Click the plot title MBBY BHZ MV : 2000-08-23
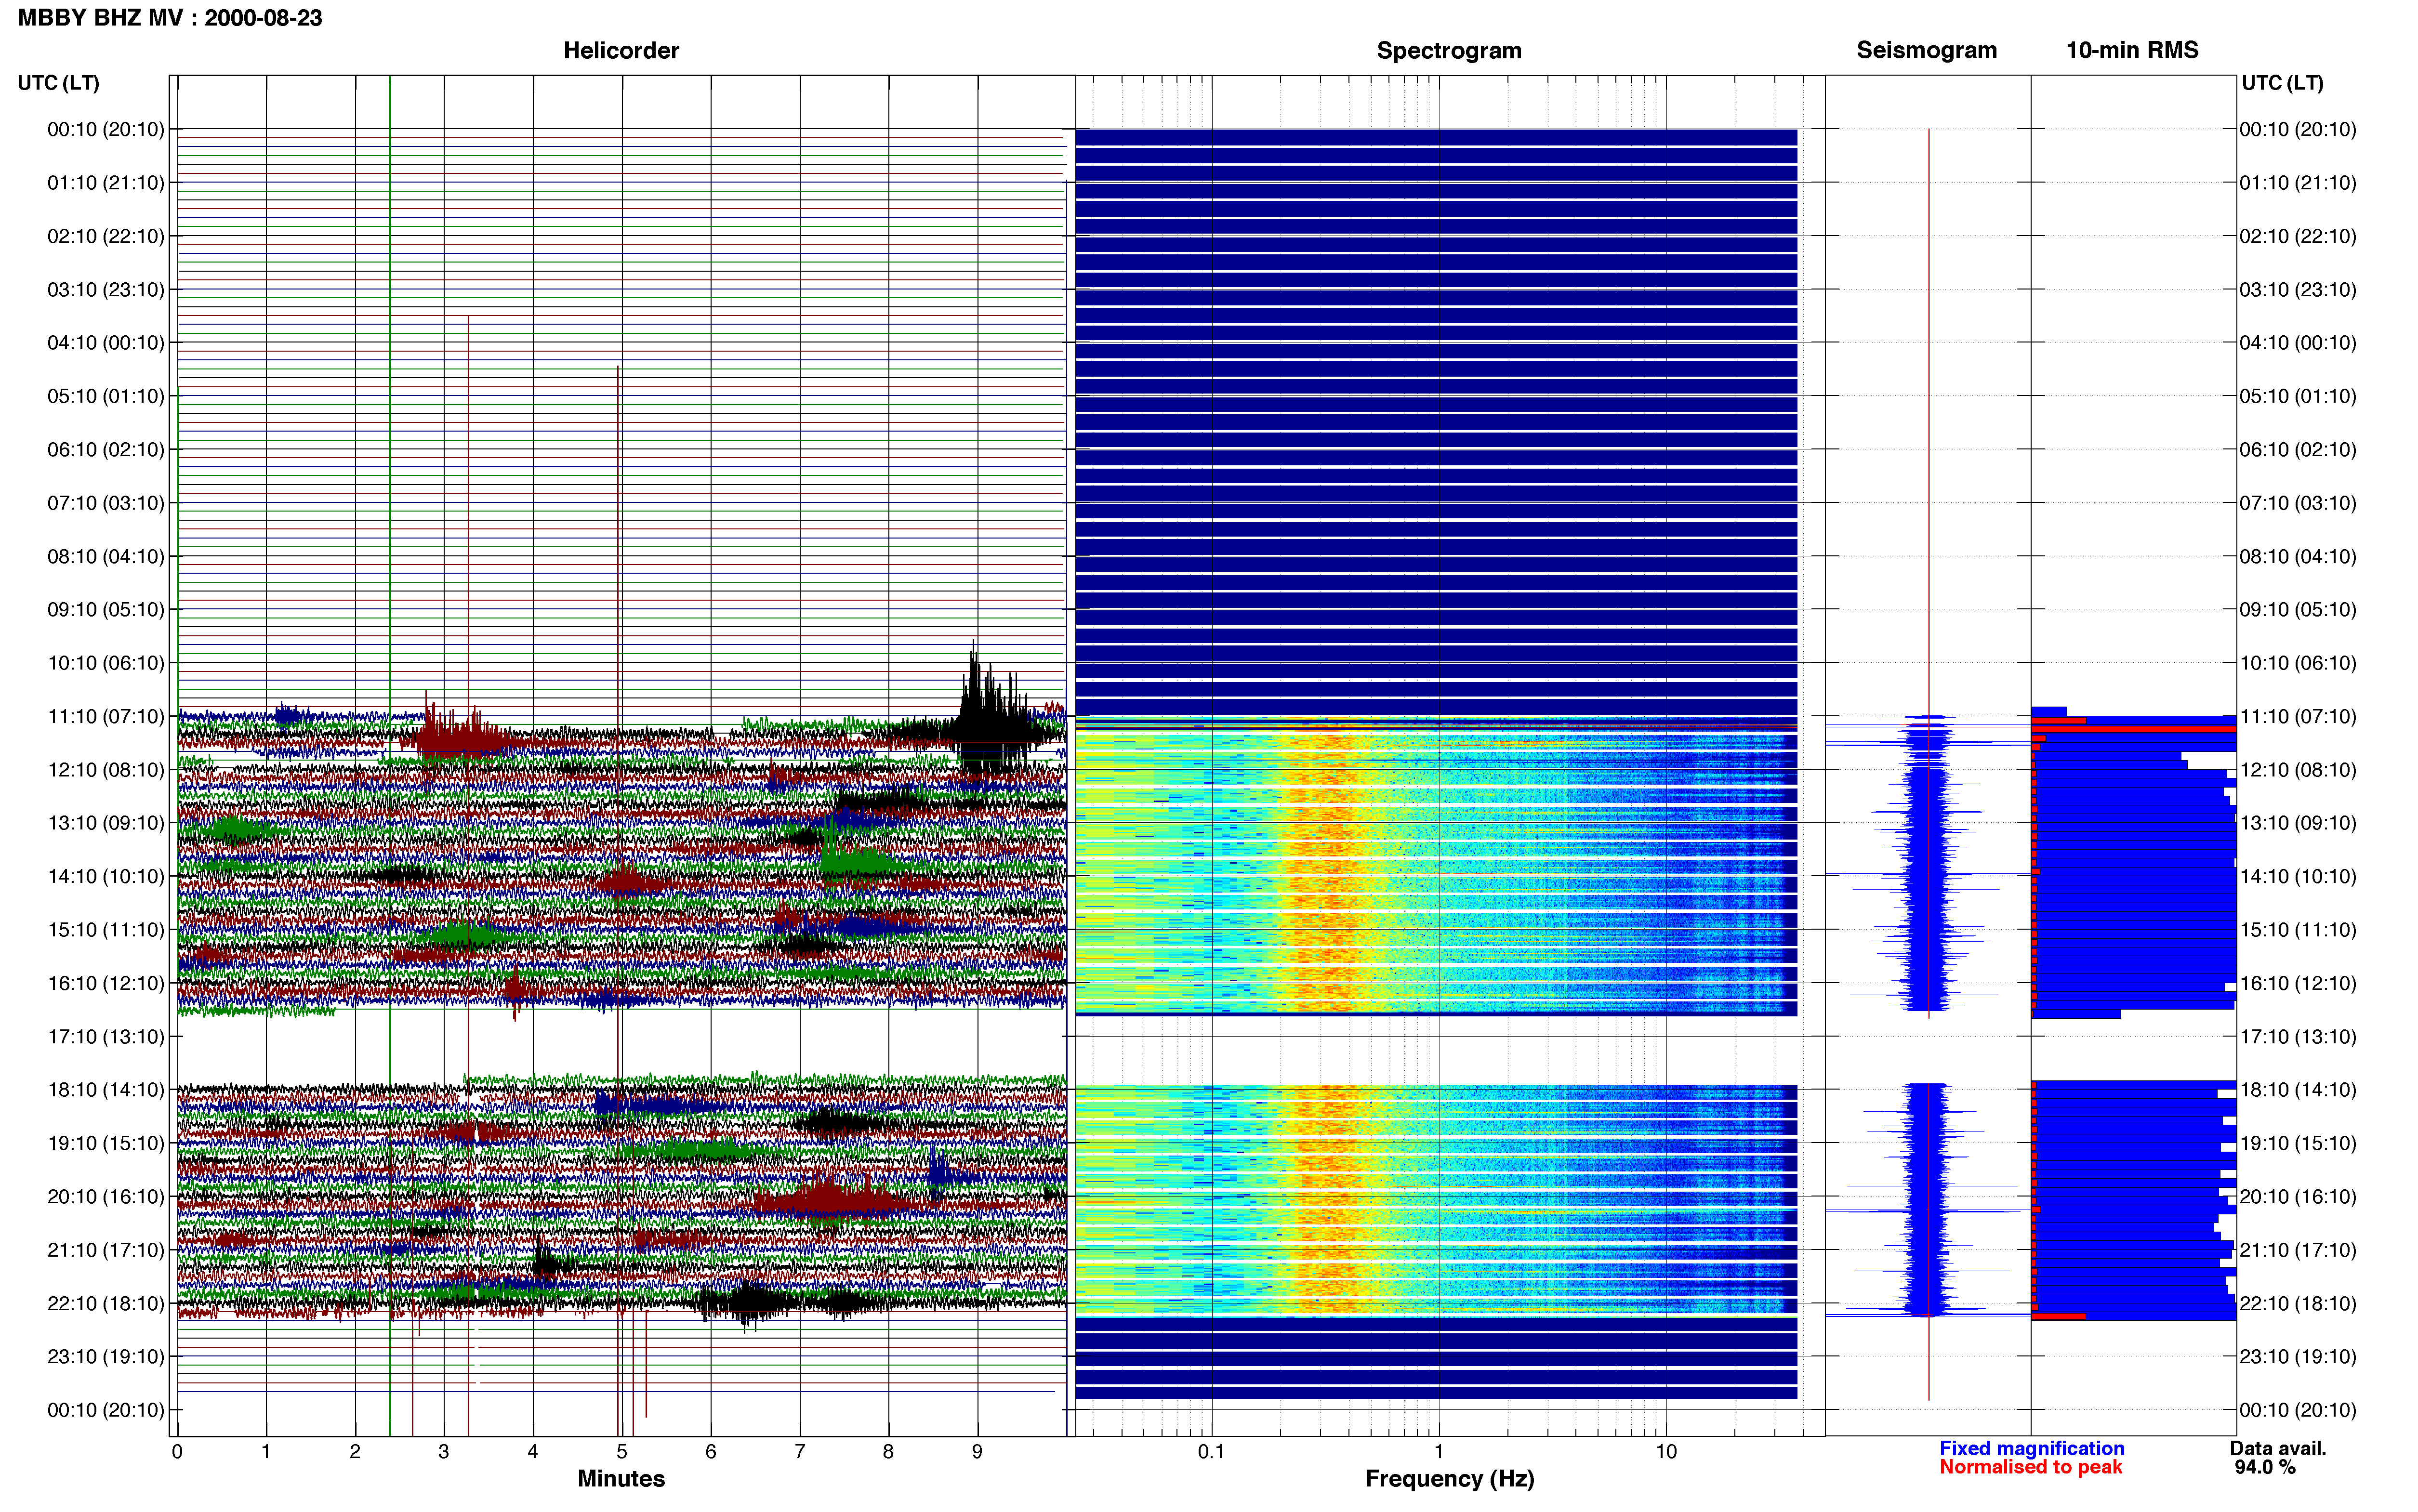 (x=170, y=17)
